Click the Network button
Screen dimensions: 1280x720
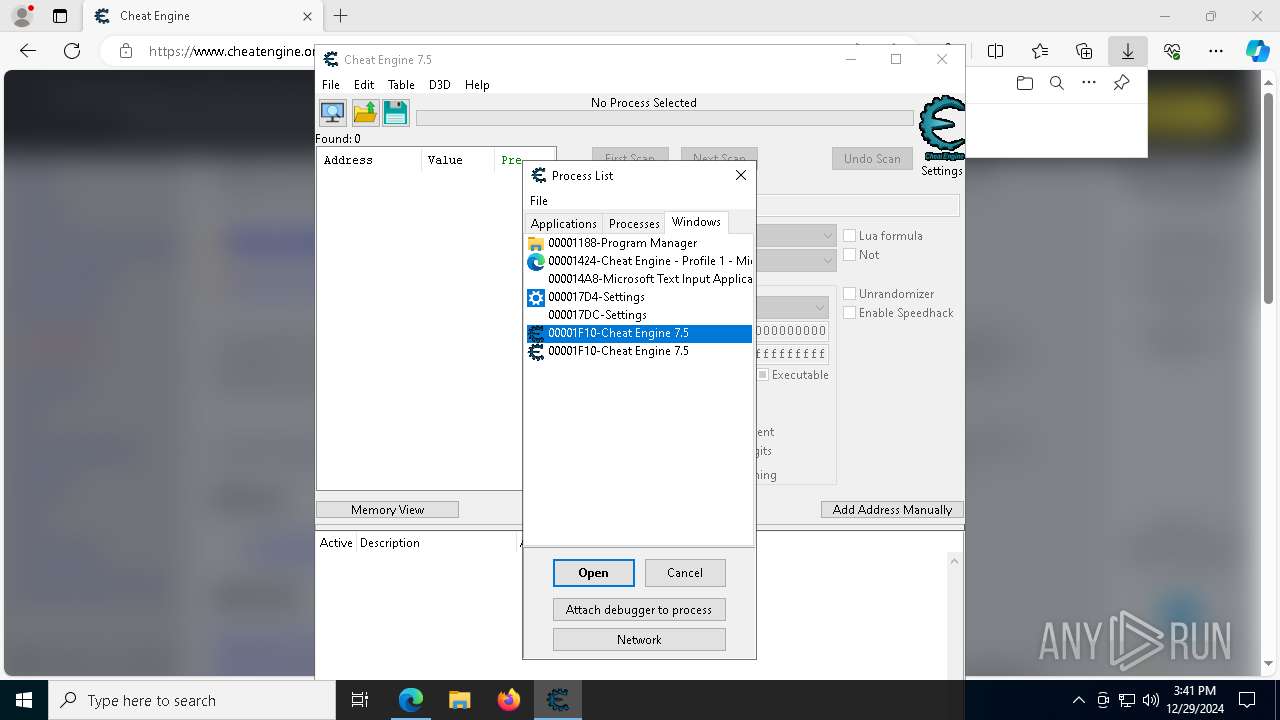click(639, 640)
